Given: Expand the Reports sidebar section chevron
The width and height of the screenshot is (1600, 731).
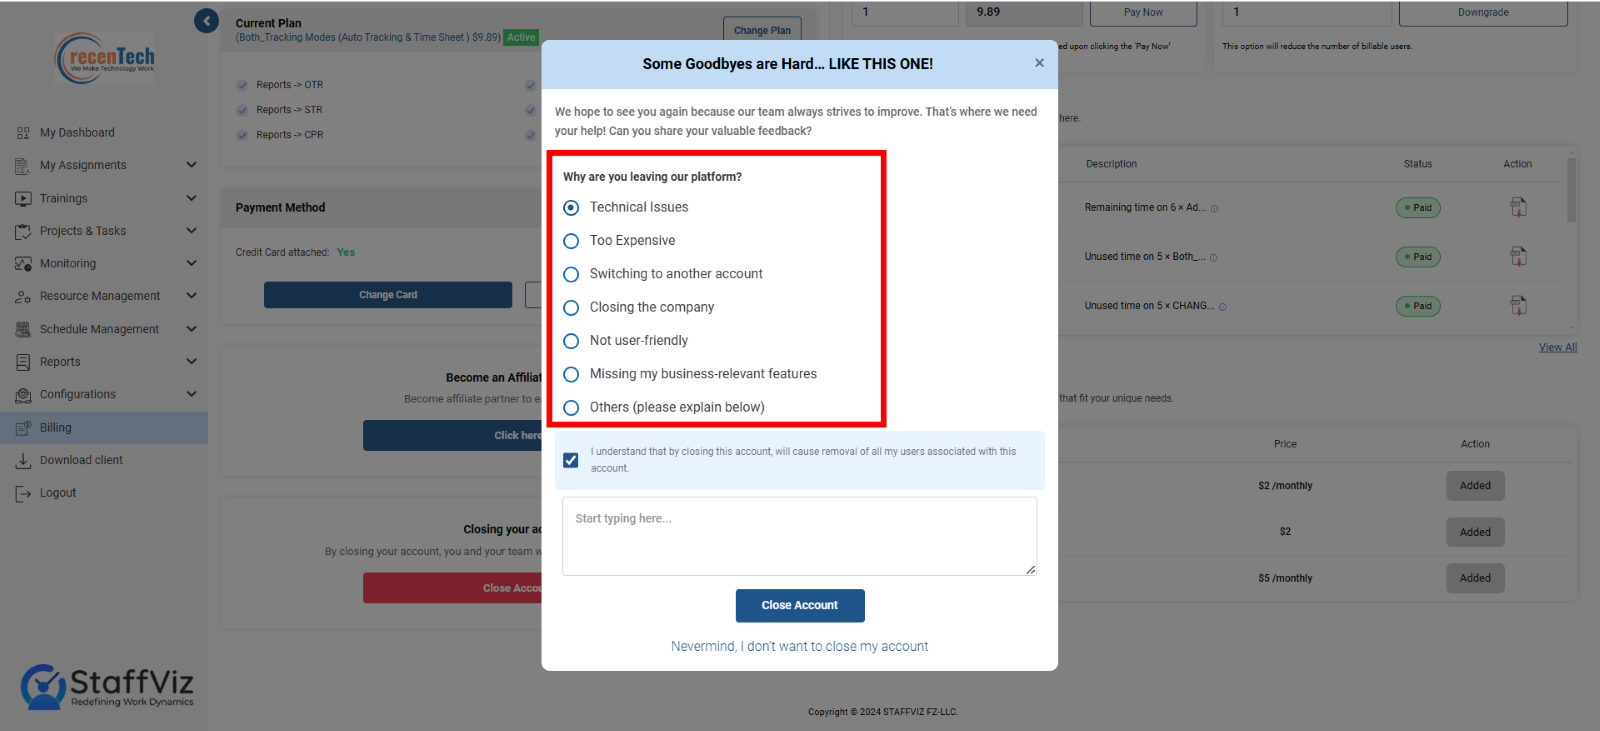Looking at the screenshot, I should 191,362.
